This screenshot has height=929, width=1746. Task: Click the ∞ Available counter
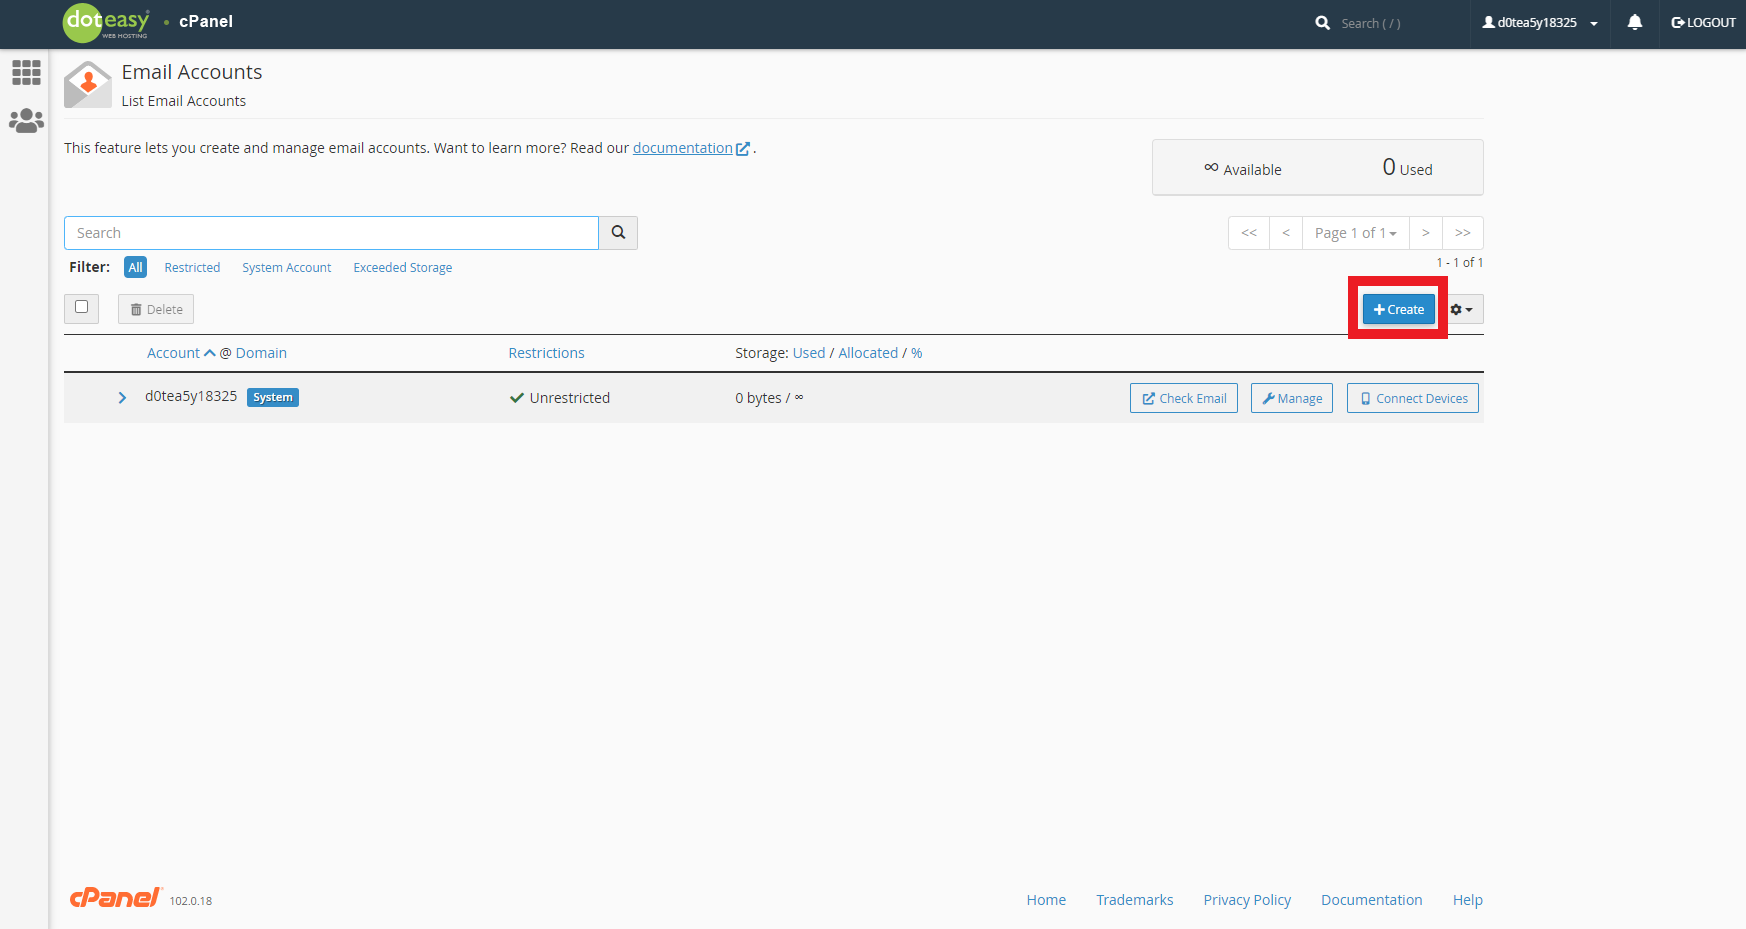(x=1243, y=169)
